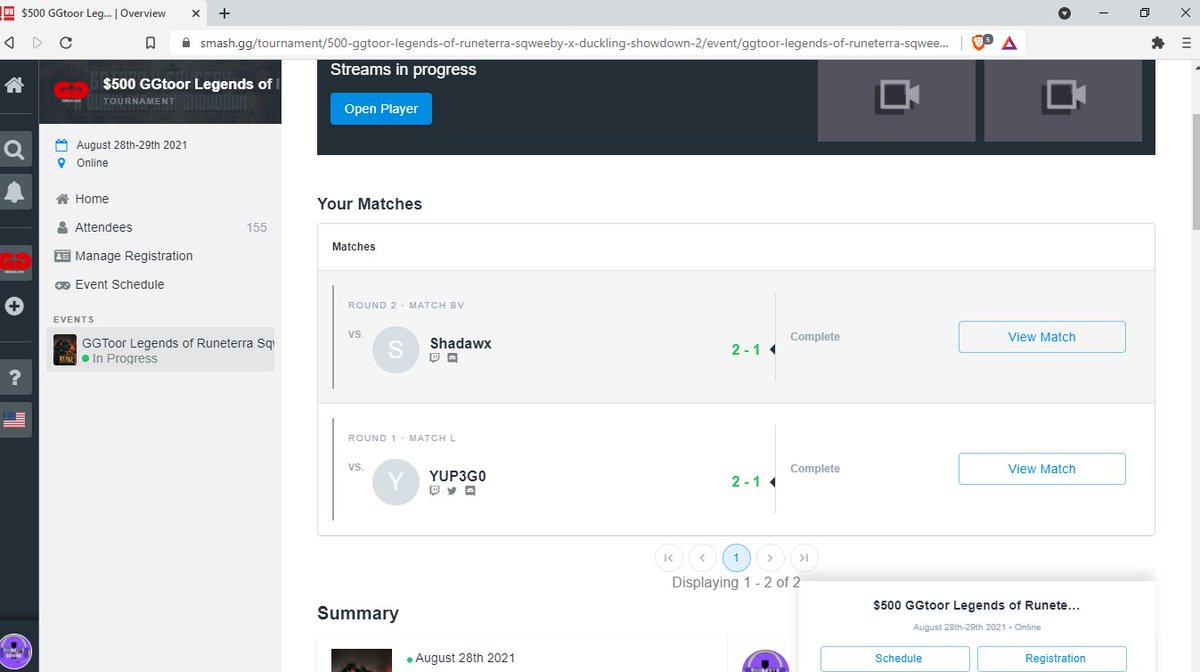Click YUP3G0's Discord icon
The image size is (1200, 672).
pos(470,491)
